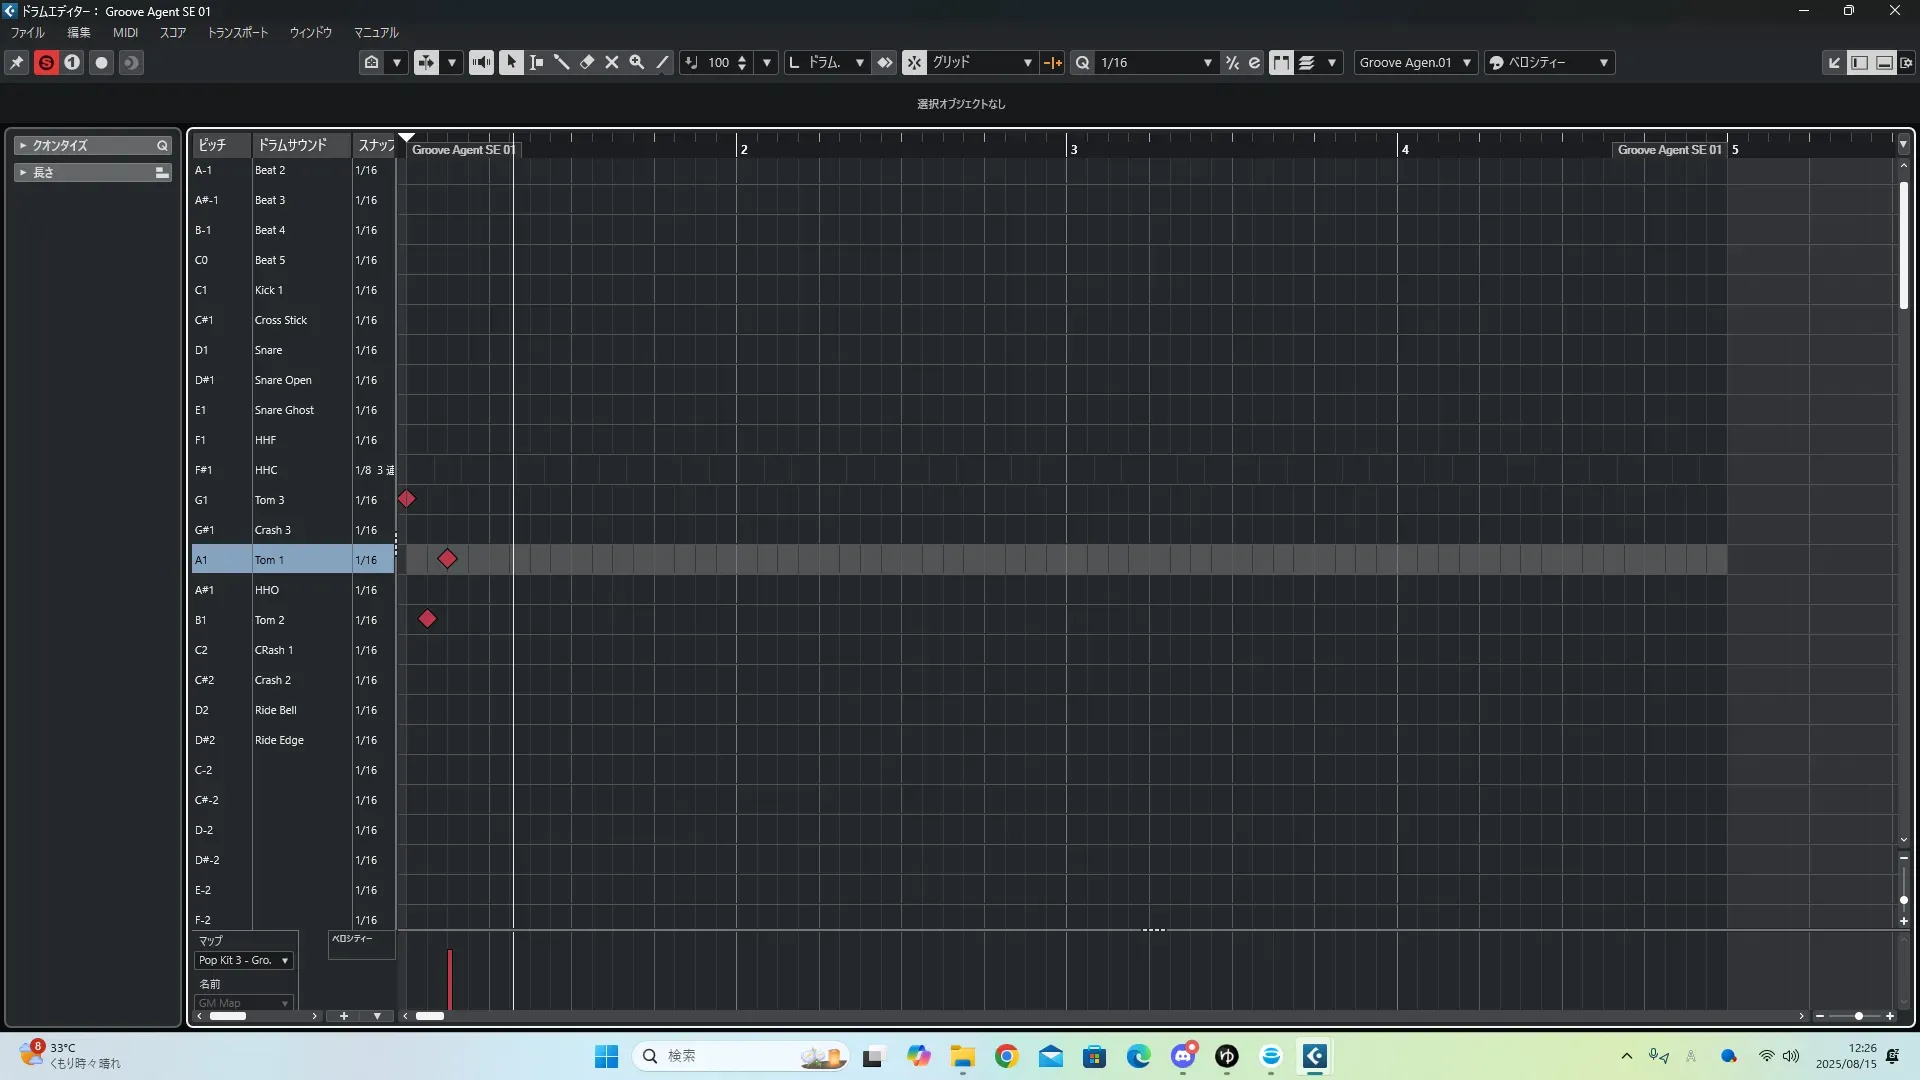Image resolution: width=1920 pixels, height=1080 pixels.
Task: Select the Tom 2 drum sound row
Action: click(270, 620)
